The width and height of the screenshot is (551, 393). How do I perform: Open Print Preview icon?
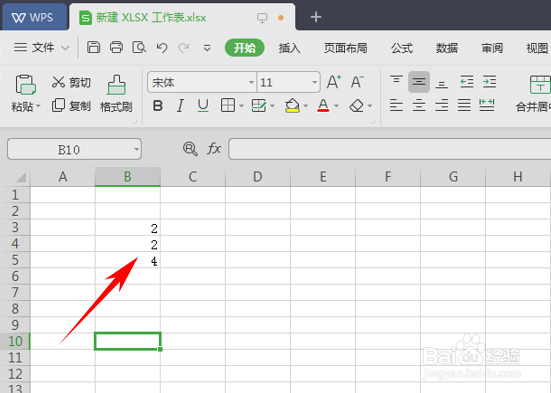coord(139,47)
